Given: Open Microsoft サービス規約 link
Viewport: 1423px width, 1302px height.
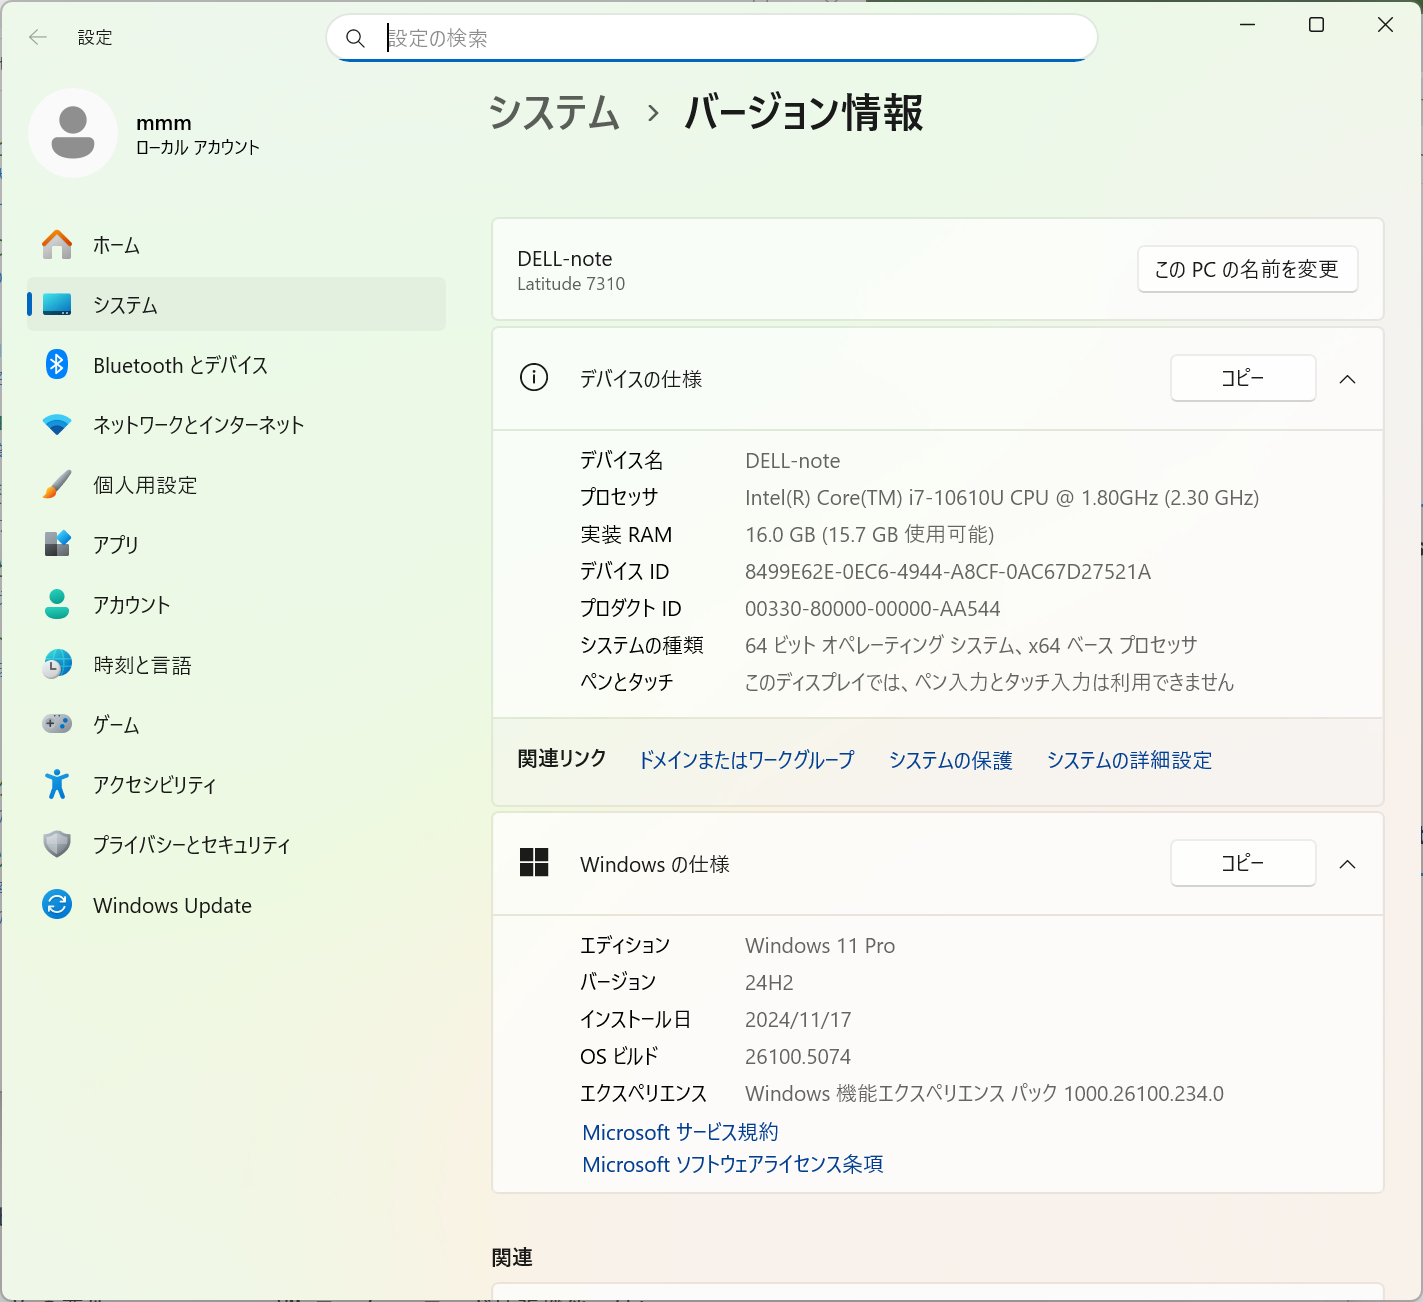Looking at the screenshot, I should click(680, 1132).
